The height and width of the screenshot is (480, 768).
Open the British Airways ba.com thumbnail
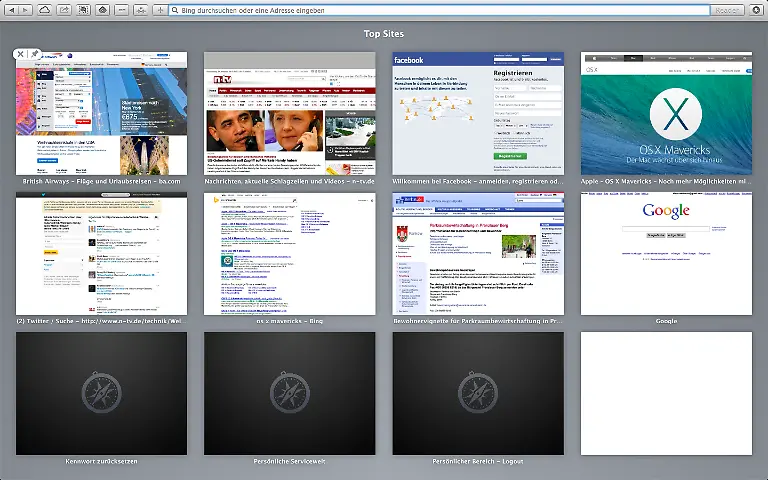tap(101, 114)
